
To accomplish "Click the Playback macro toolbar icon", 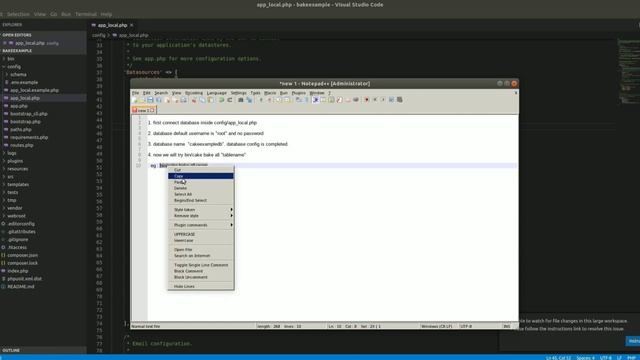I will [383, 100].
